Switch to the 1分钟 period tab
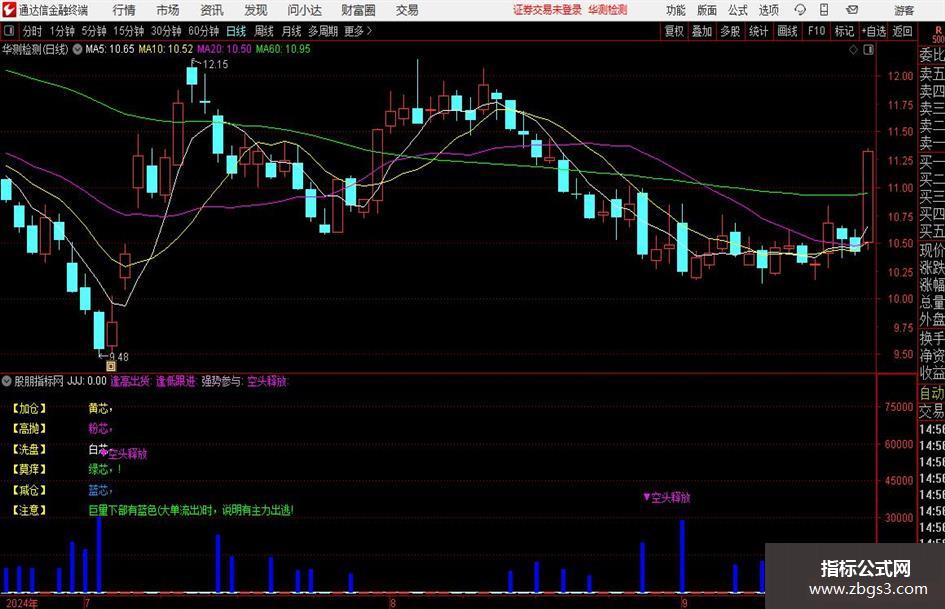The image size is (945, 609). pos(62,31)
